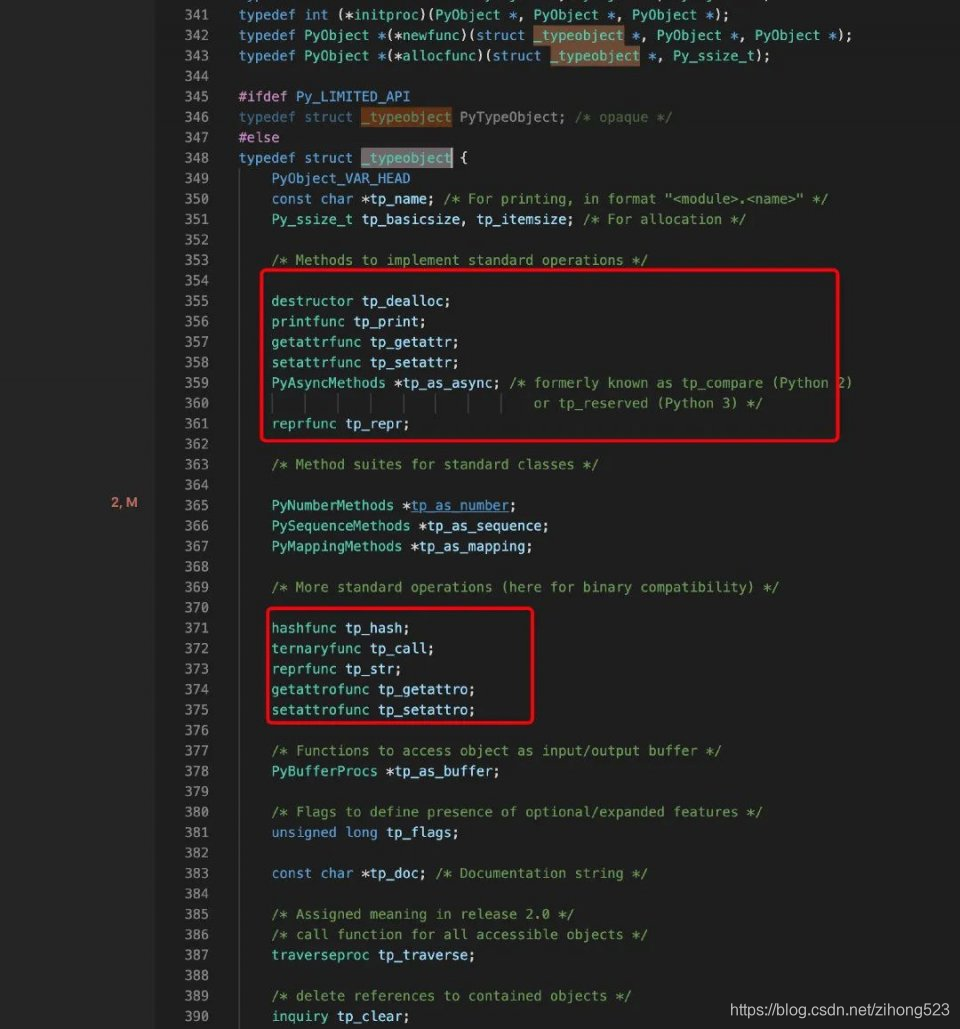960x1029 pixels.
Task: Click the PyMappingMethods type
Action: 337,546
